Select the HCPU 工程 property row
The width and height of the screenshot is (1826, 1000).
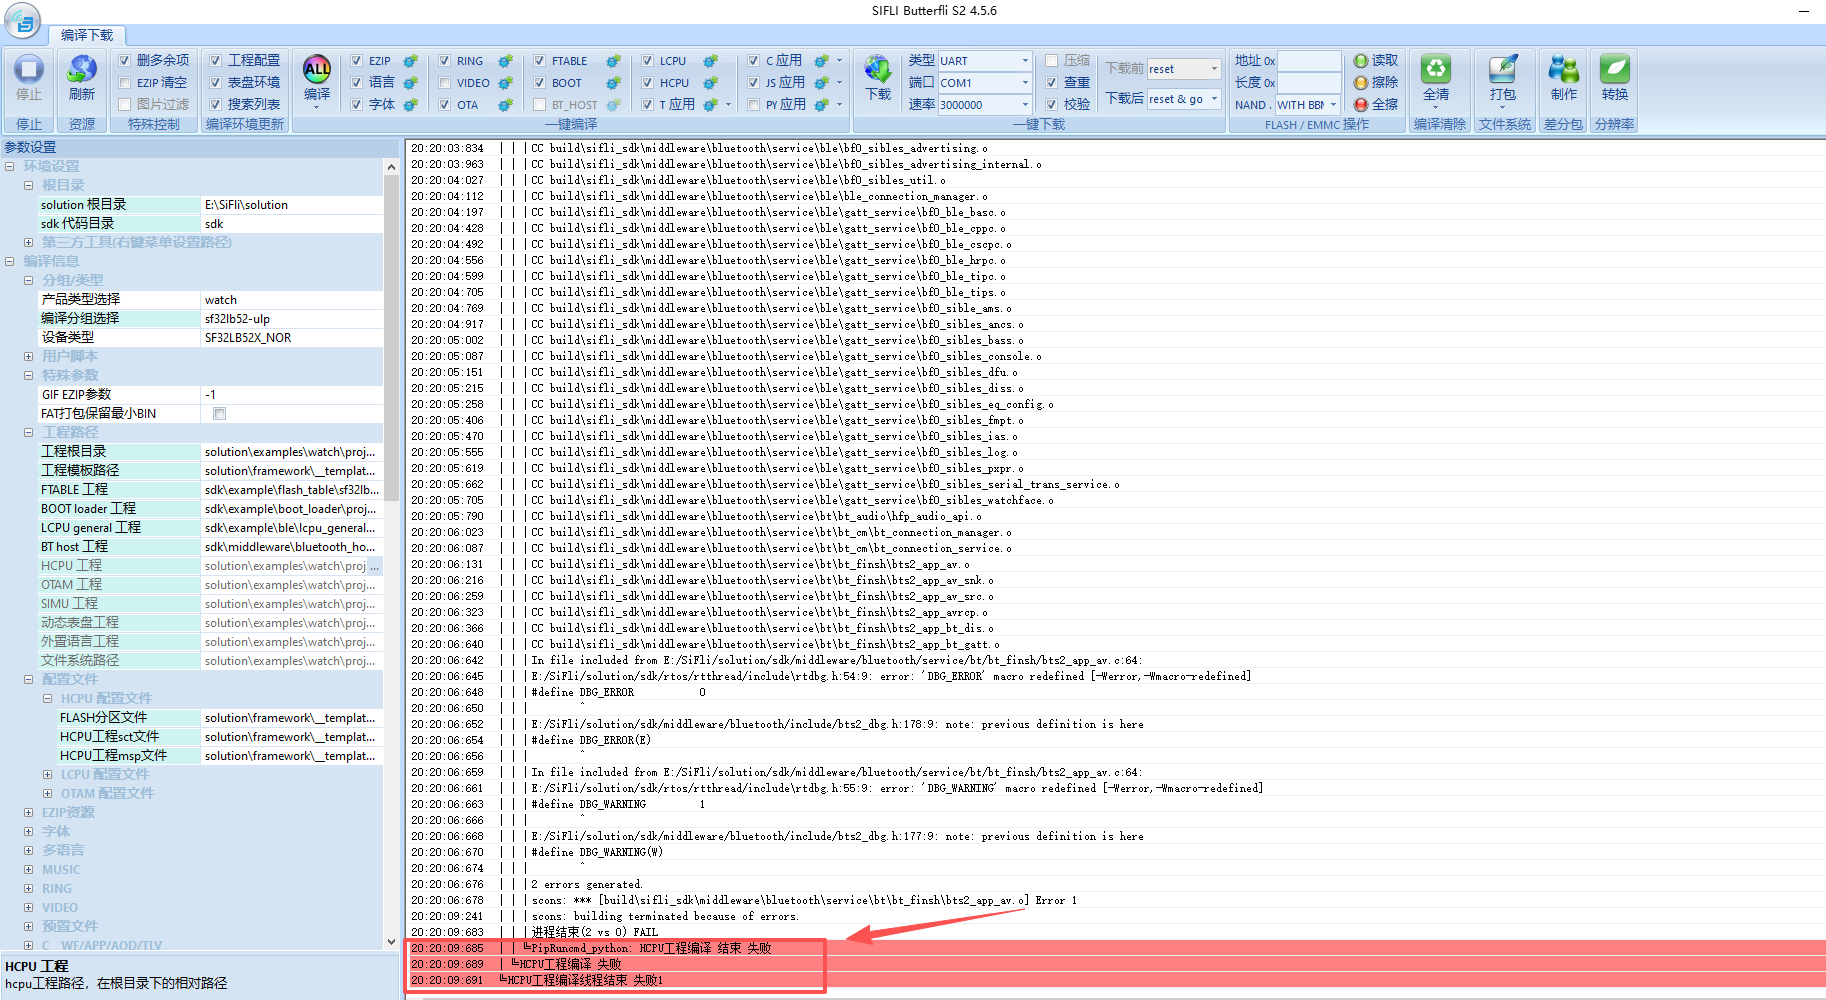point(120,566)
